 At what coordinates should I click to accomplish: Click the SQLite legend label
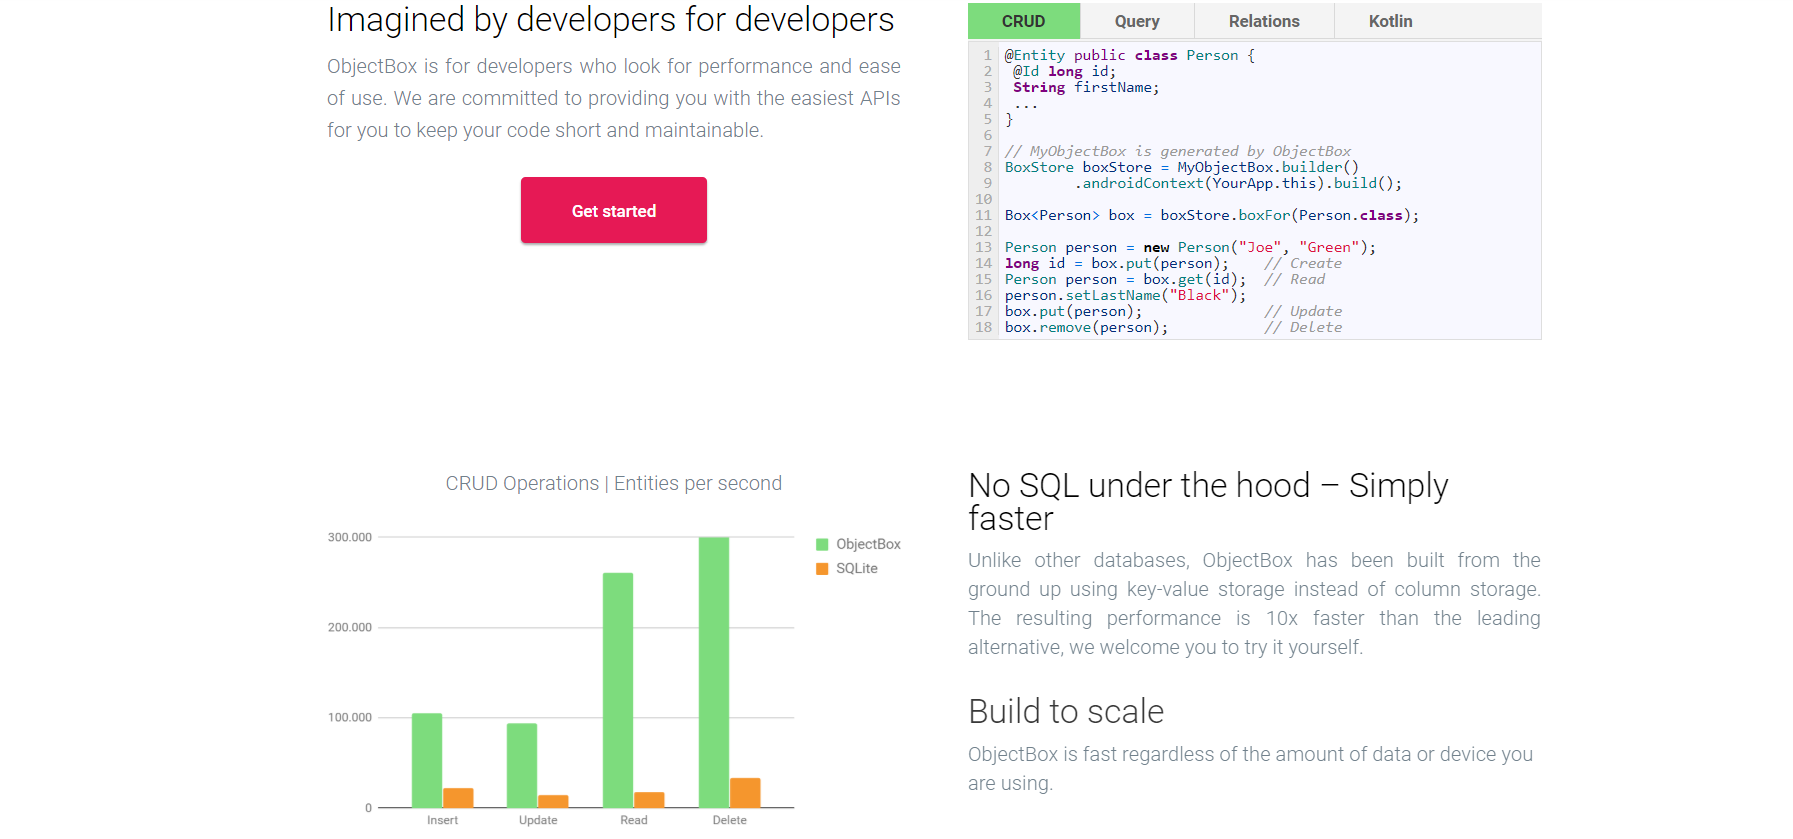click(857, 568)
